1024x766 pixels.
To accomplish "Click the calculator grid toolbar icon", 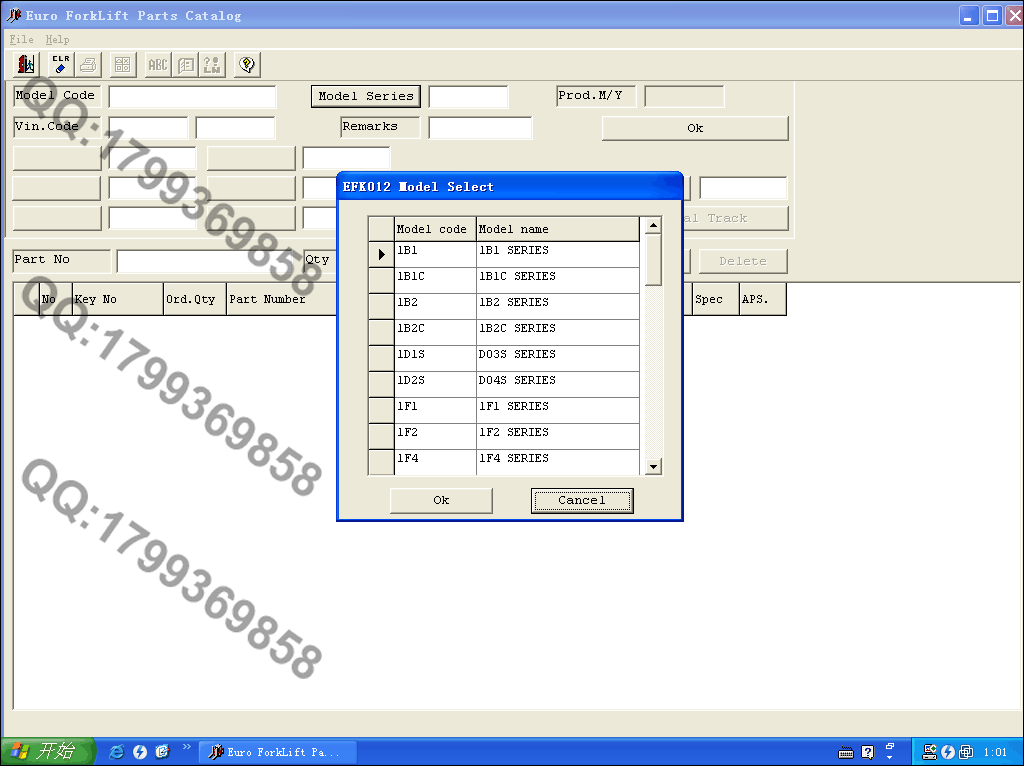I will [x=123, y=65].
